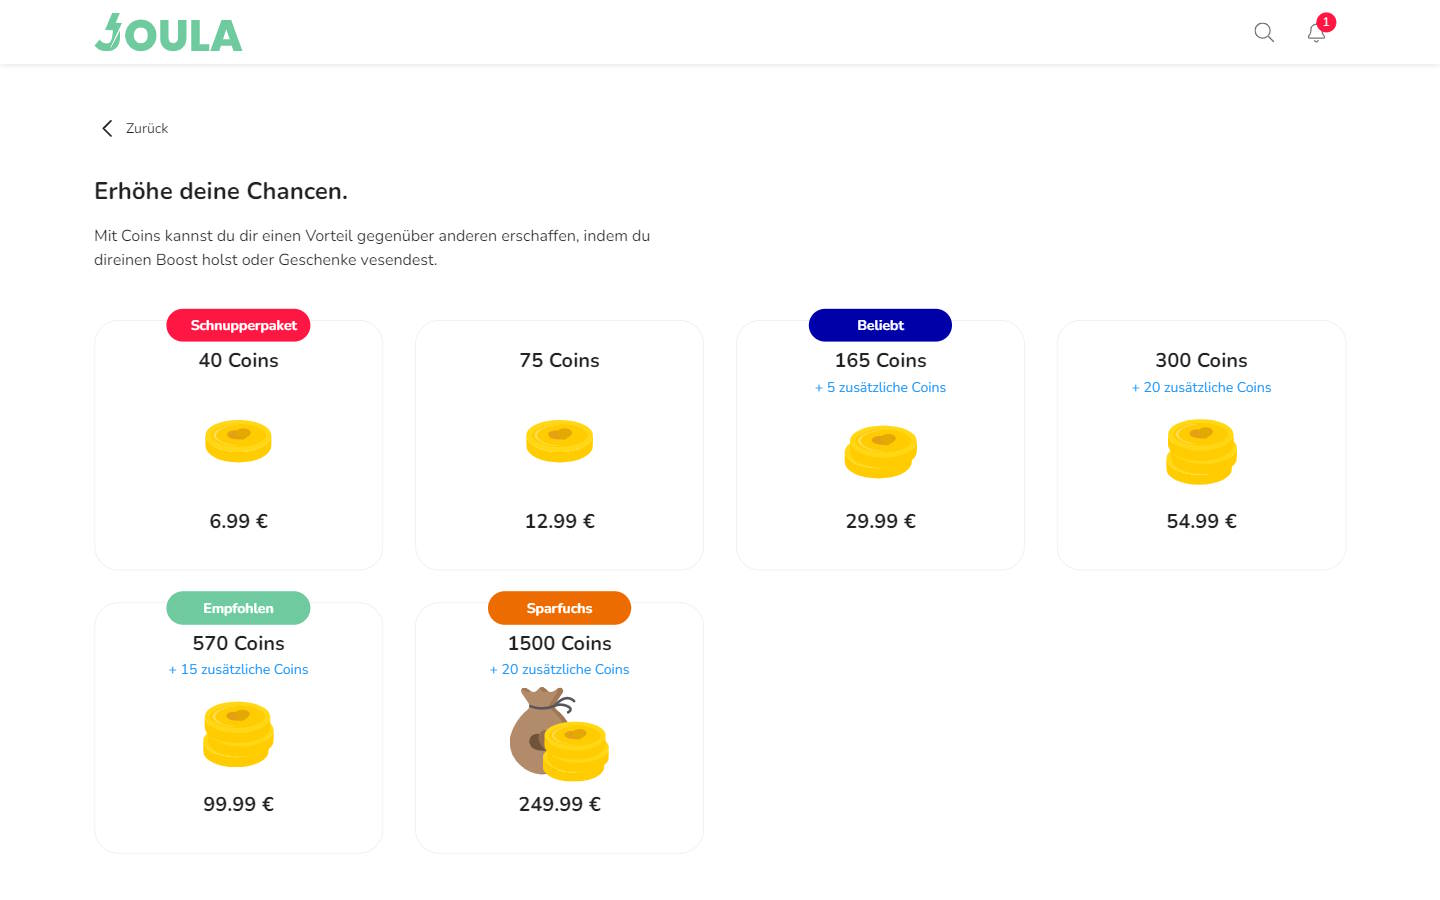1440x900 pixels.
Task: Click the Sparfuchs badge
Action: coord(559,608)
